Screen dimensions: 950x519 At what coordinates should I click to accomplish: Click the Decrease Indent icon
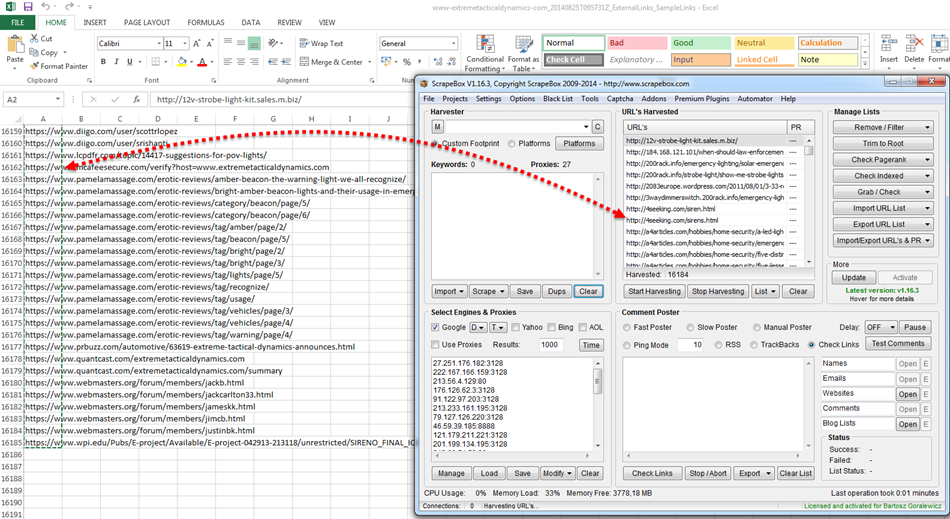click(272, 62)
